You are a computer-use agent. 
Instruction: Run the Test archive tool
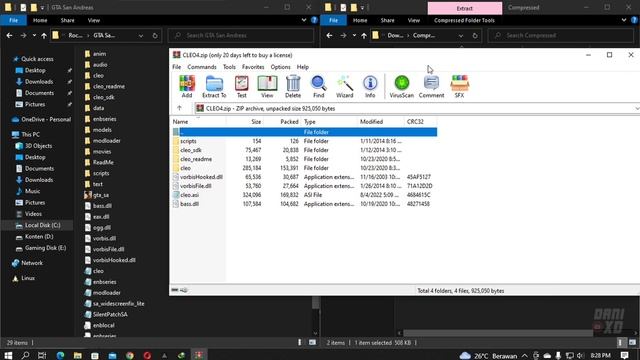[242, 87]
